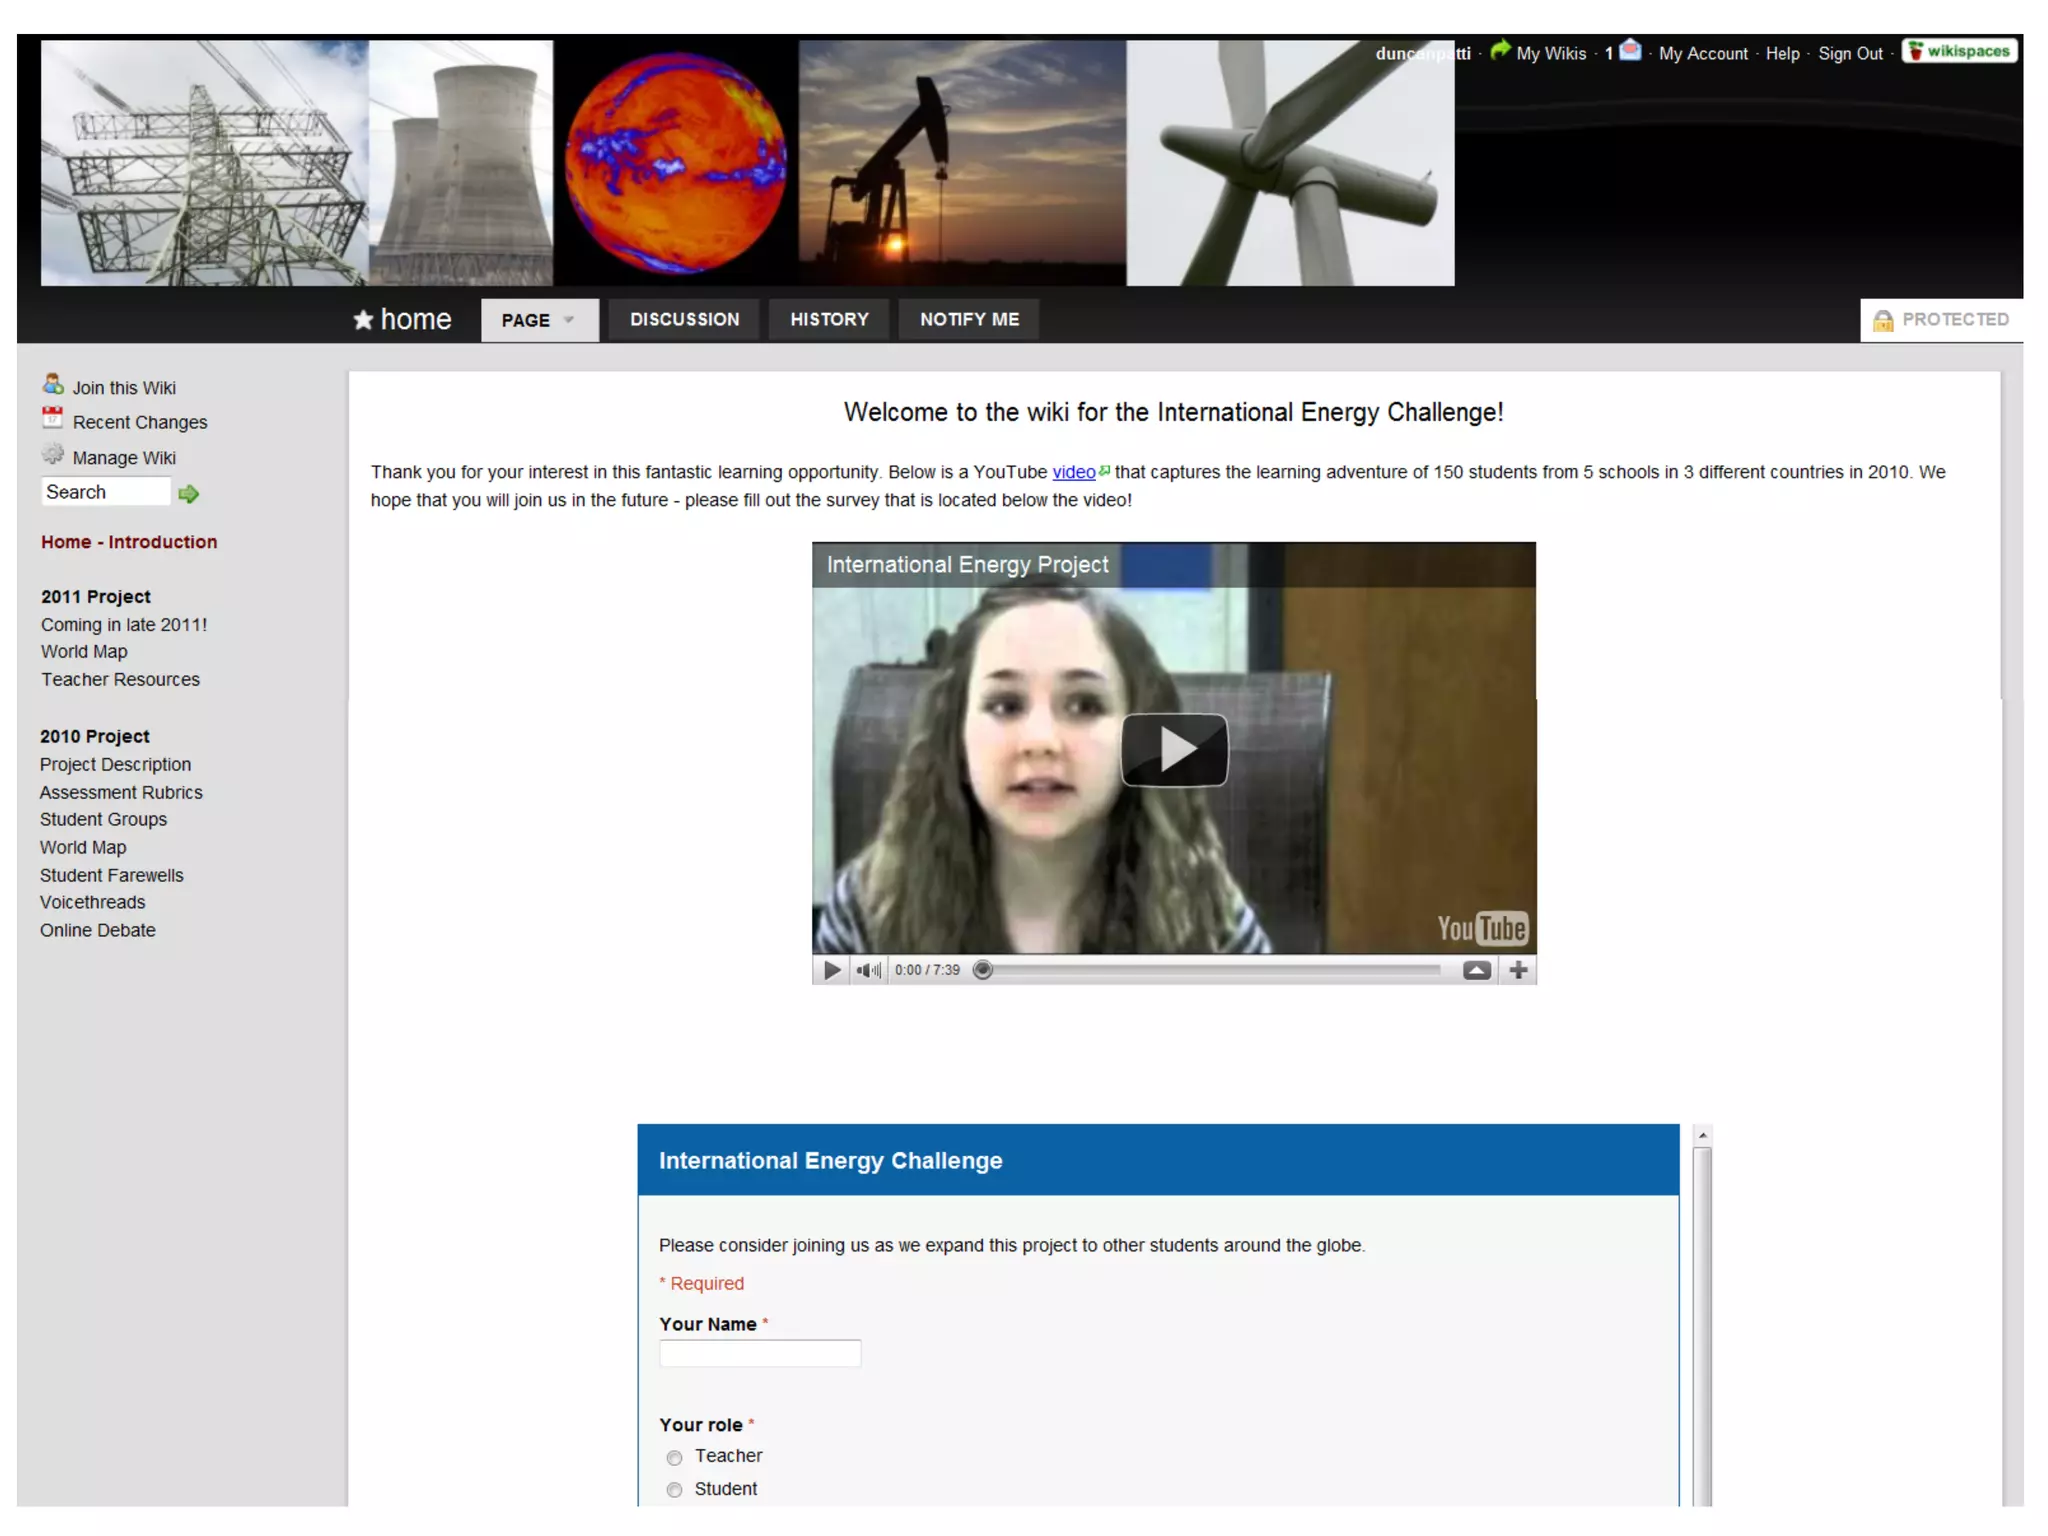The width and height of the screenshot is (2048, 1536).
Task: Expand the video player pop-up arrow button
Action: 1476,970
